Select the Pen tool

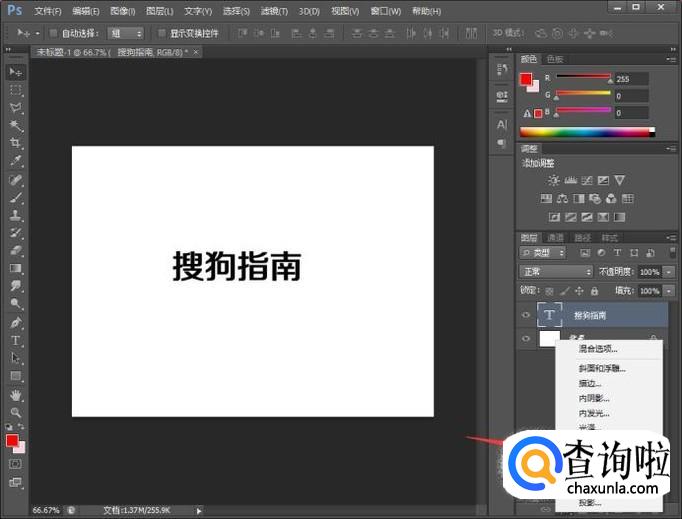click(16, 323)
